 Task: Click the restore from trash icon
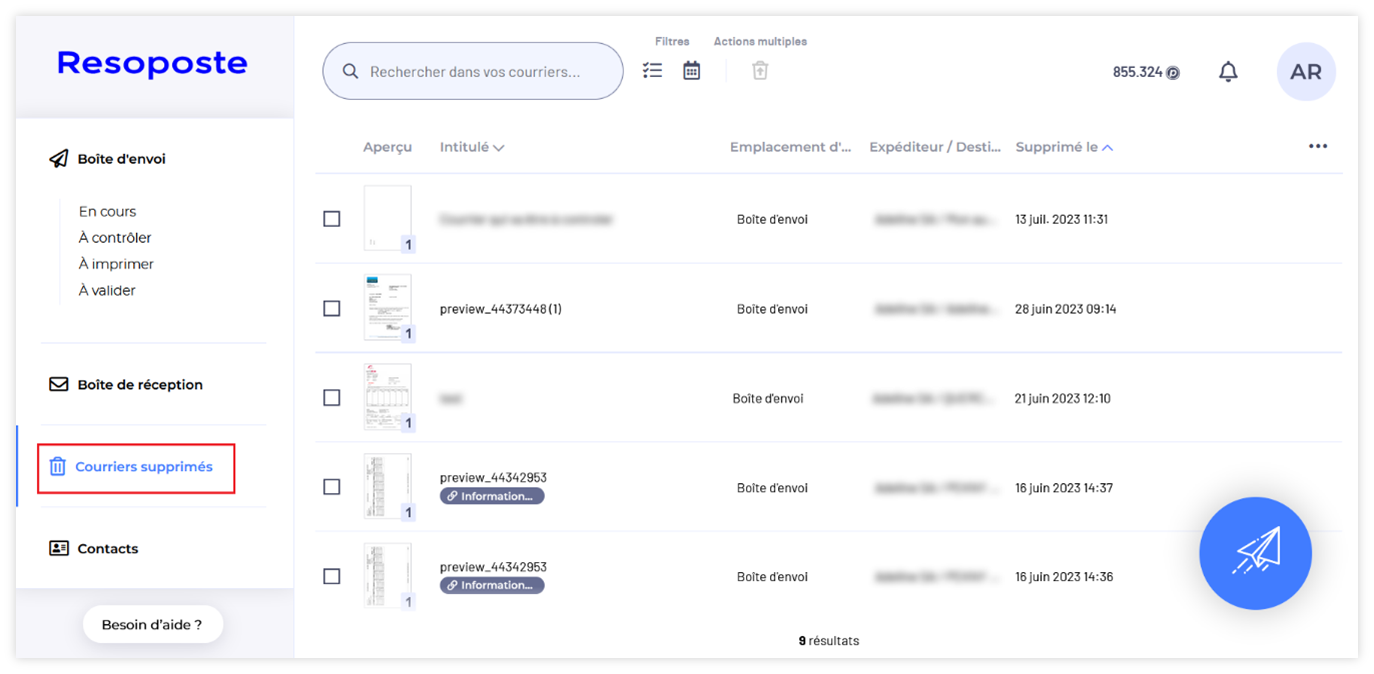click(x=760, y=71)
